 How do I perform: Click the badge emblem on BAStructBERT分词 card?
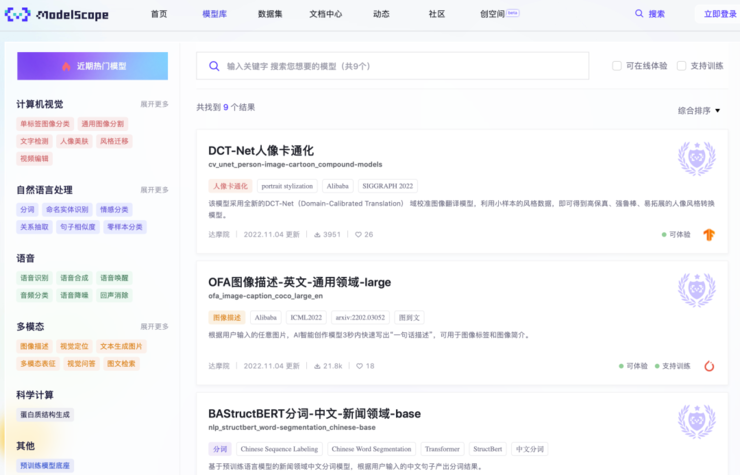(697, 421)
